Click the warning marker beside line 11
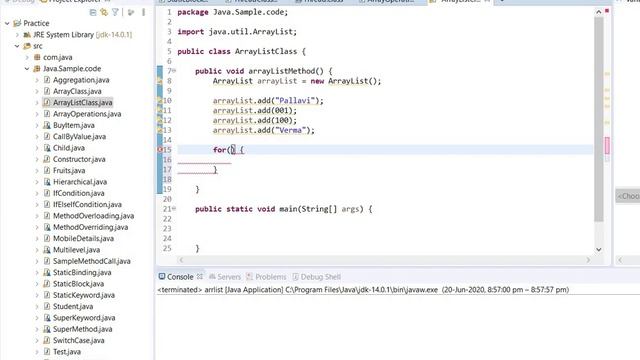Screen dimensions: 640x360 click(160, 111)
